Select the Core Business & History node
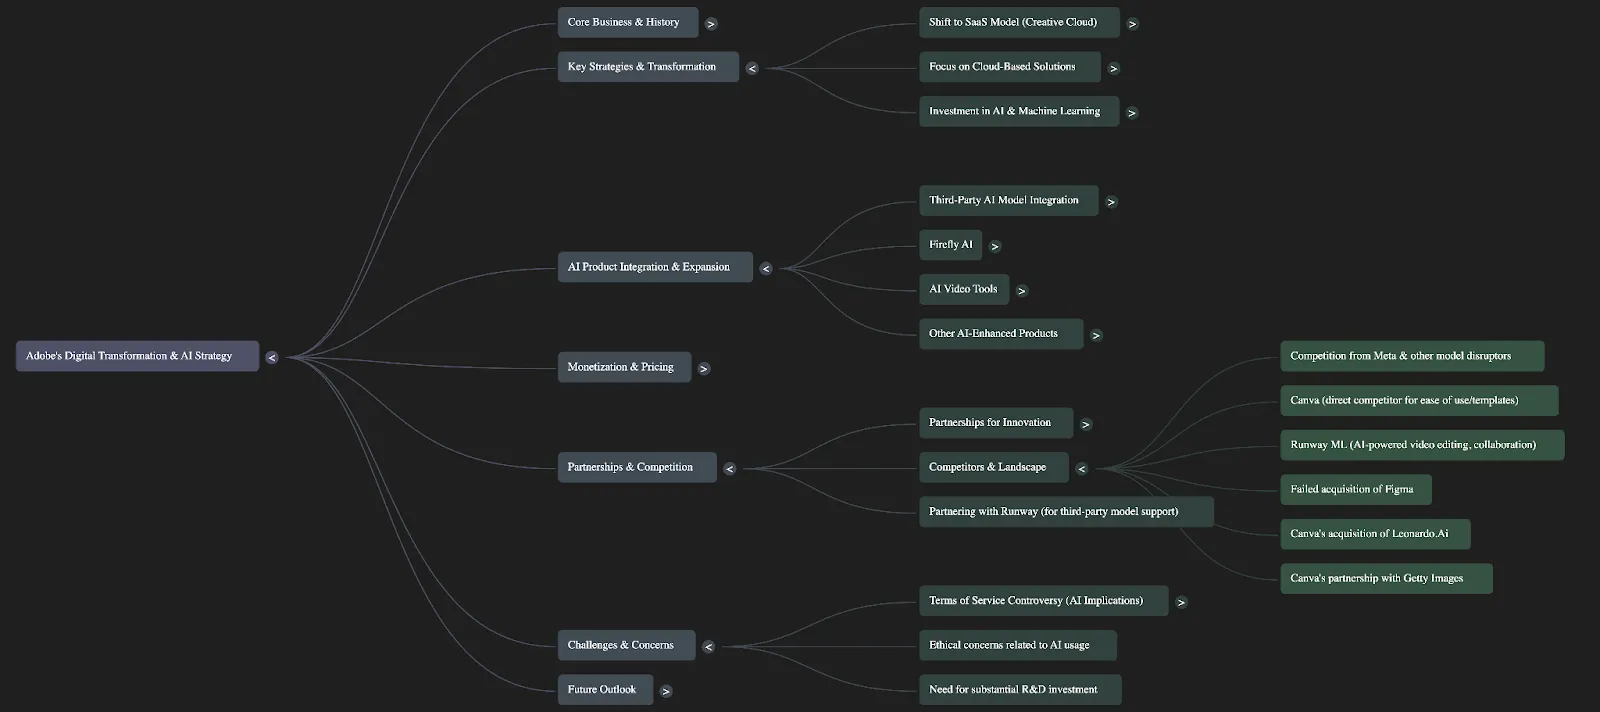The image size is (1600, 712). click(628, 22)
